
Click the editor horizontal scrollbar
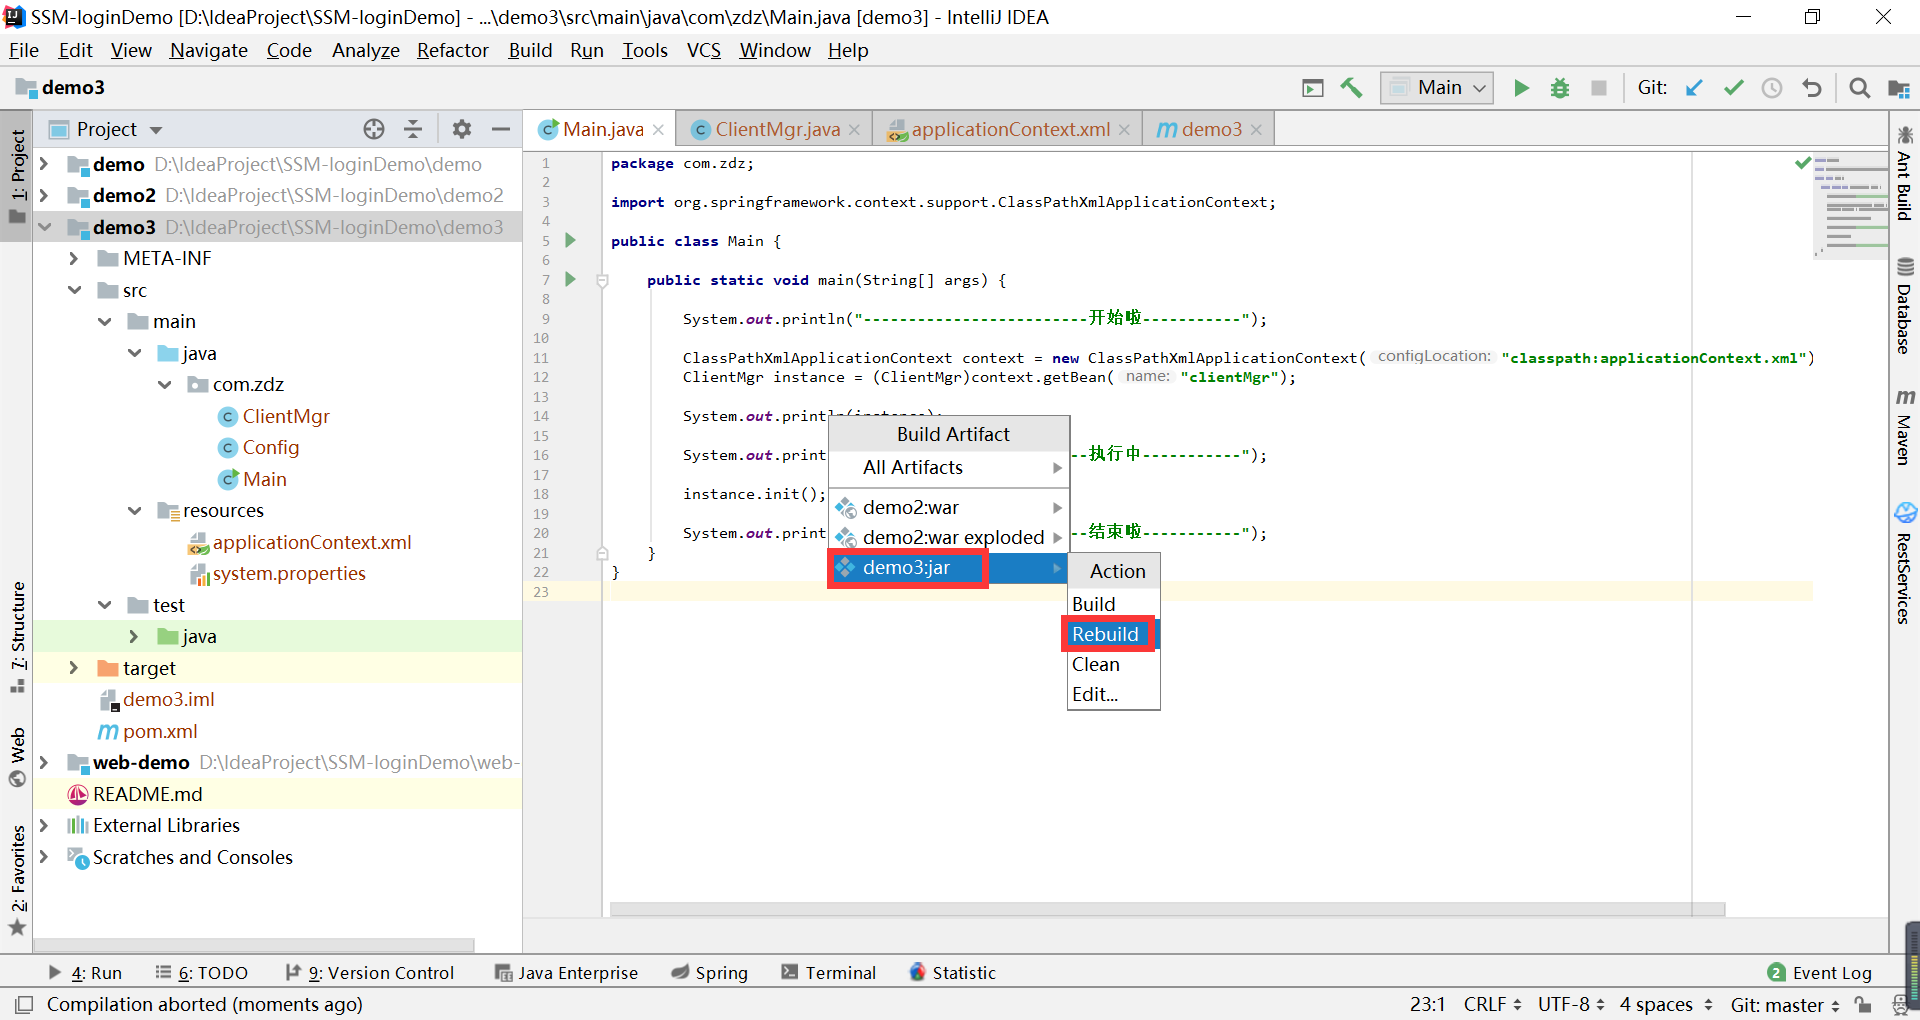pos(1166,909)
